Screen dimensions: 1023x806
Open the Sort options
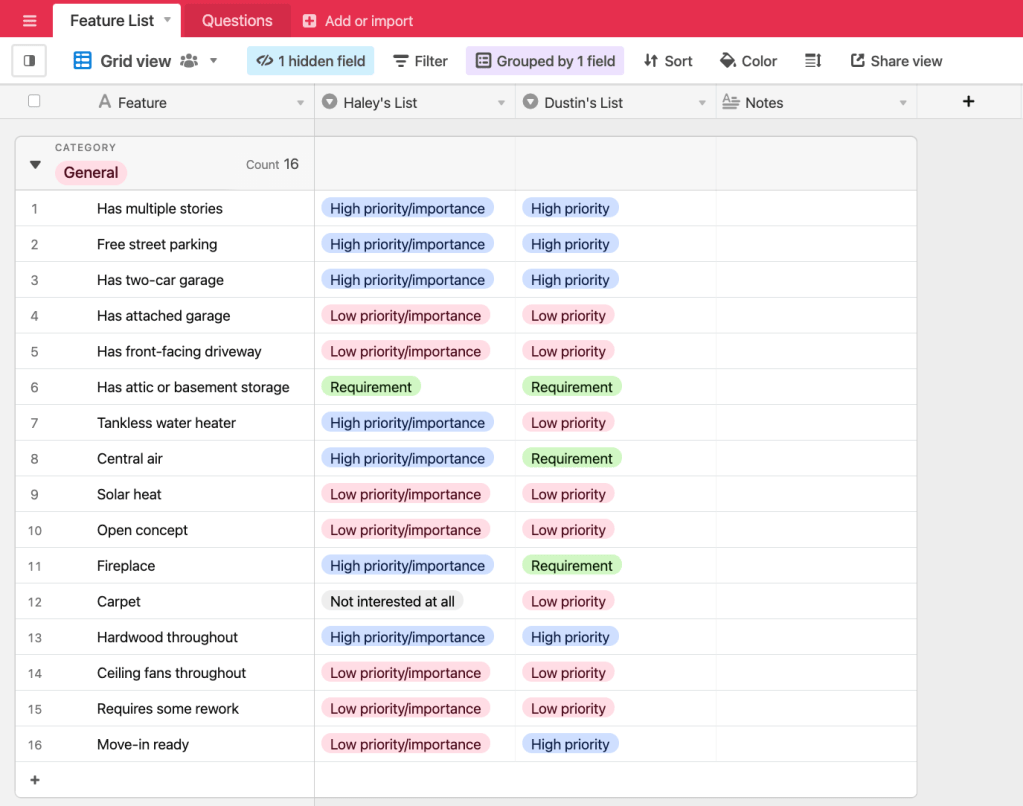click(667, 60)
